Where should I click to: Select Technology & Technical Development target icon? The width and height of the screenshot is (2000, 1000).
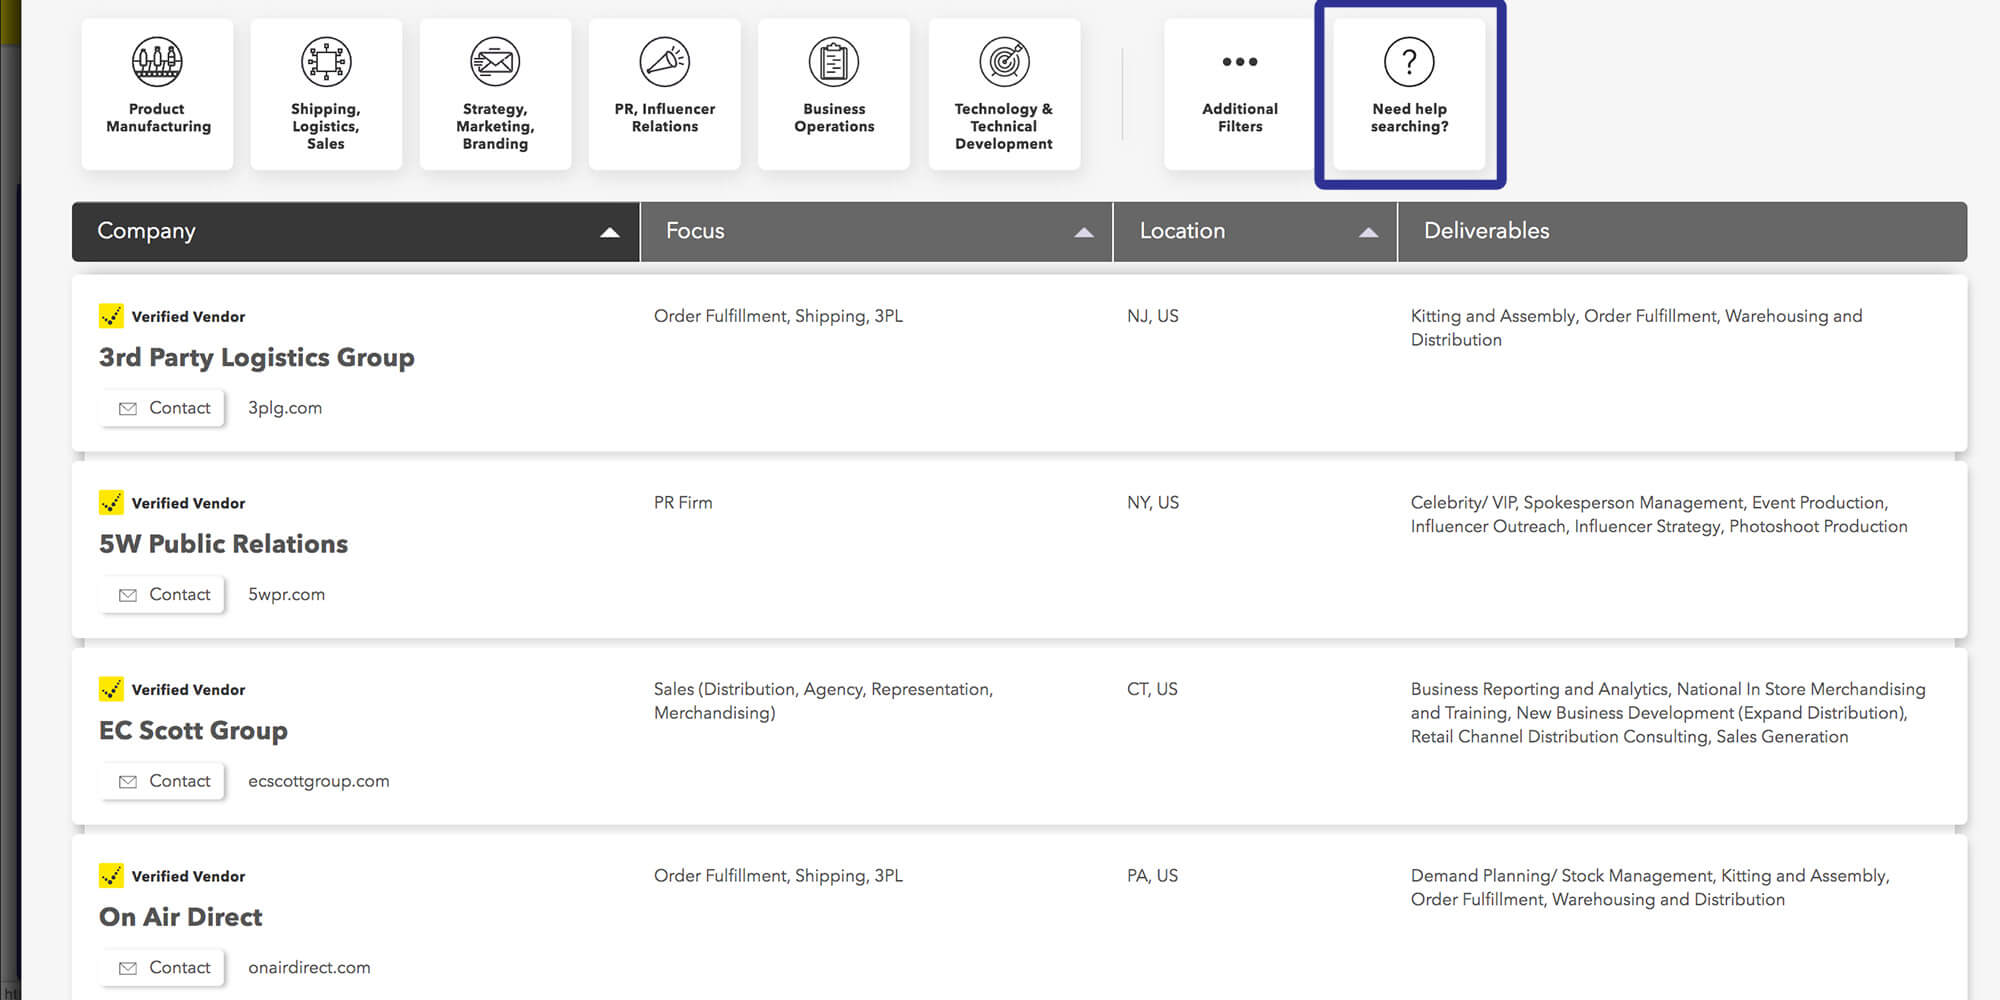1004,62
